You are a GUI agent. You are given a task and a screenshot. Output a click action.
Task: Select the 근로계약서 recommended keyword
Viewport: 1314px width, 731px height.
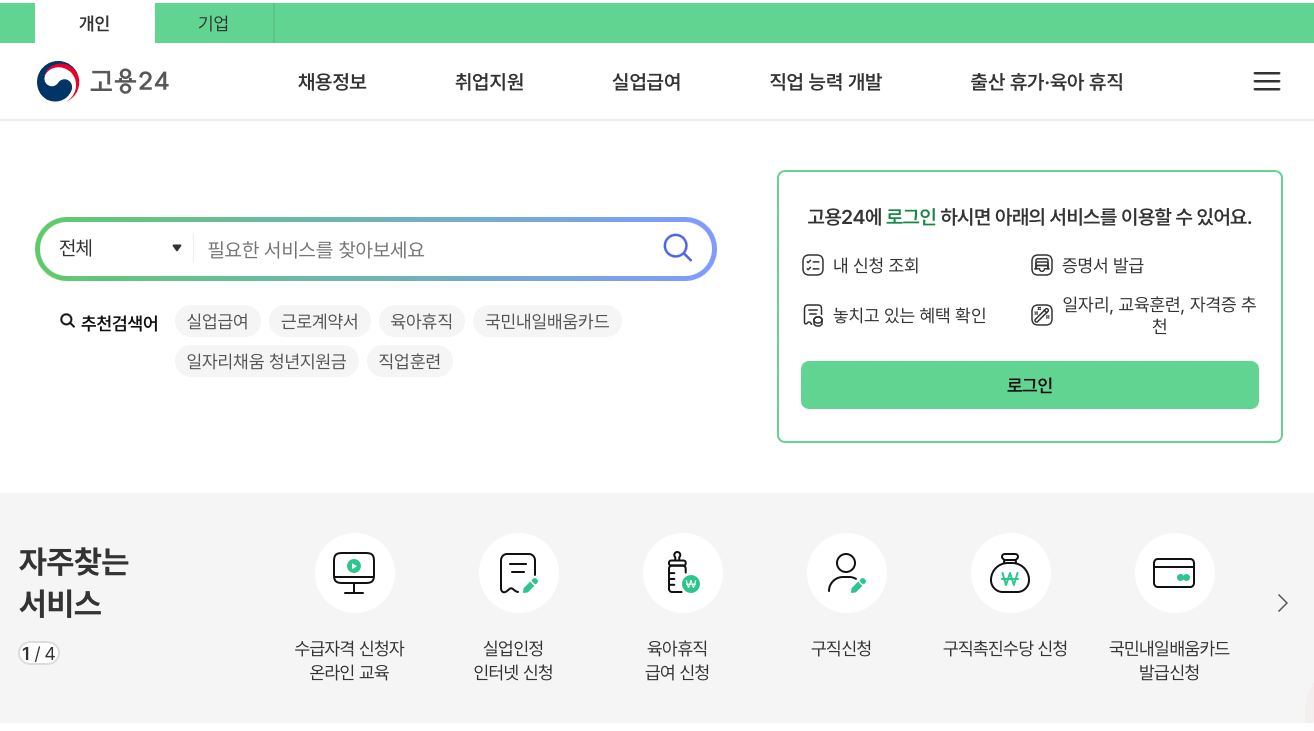(x=320, y=321)
